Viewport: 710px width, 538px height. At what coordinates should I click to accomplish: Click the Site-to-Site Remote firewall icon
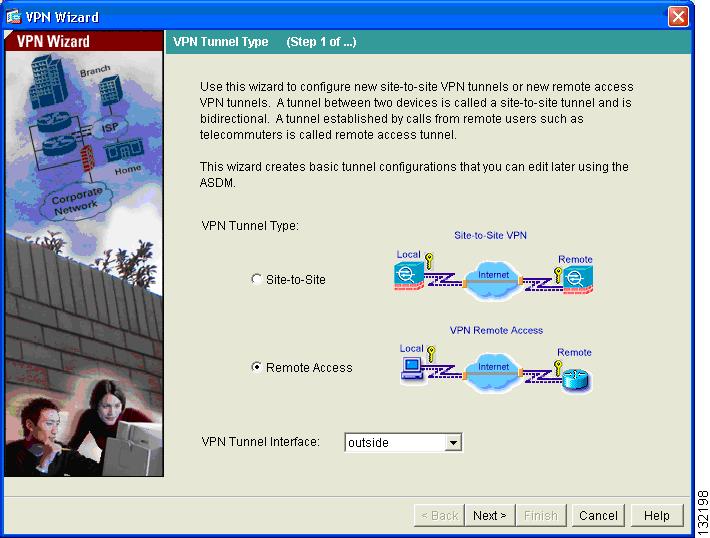pyautogui.click(x=578, y=279)
